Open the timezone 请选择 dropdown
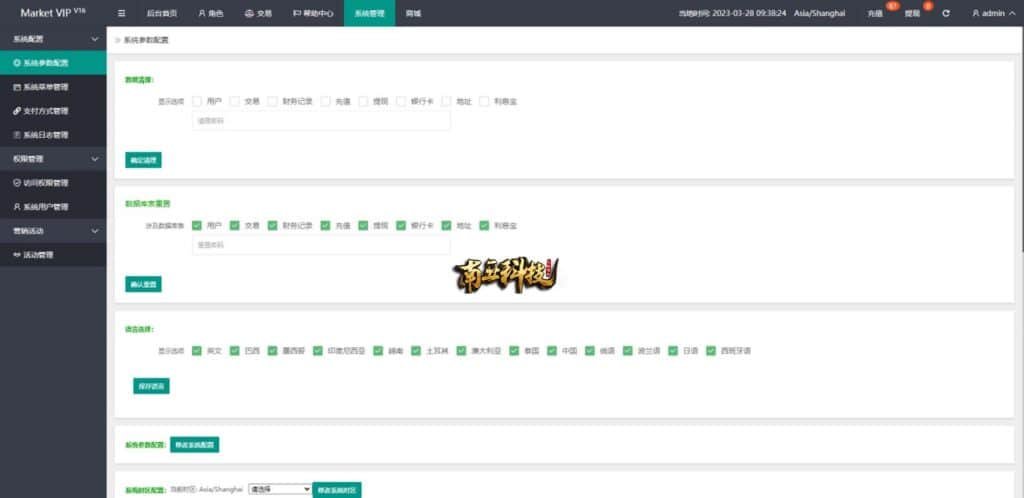Screen dimensions: 1024x498 tap(280, 489)
